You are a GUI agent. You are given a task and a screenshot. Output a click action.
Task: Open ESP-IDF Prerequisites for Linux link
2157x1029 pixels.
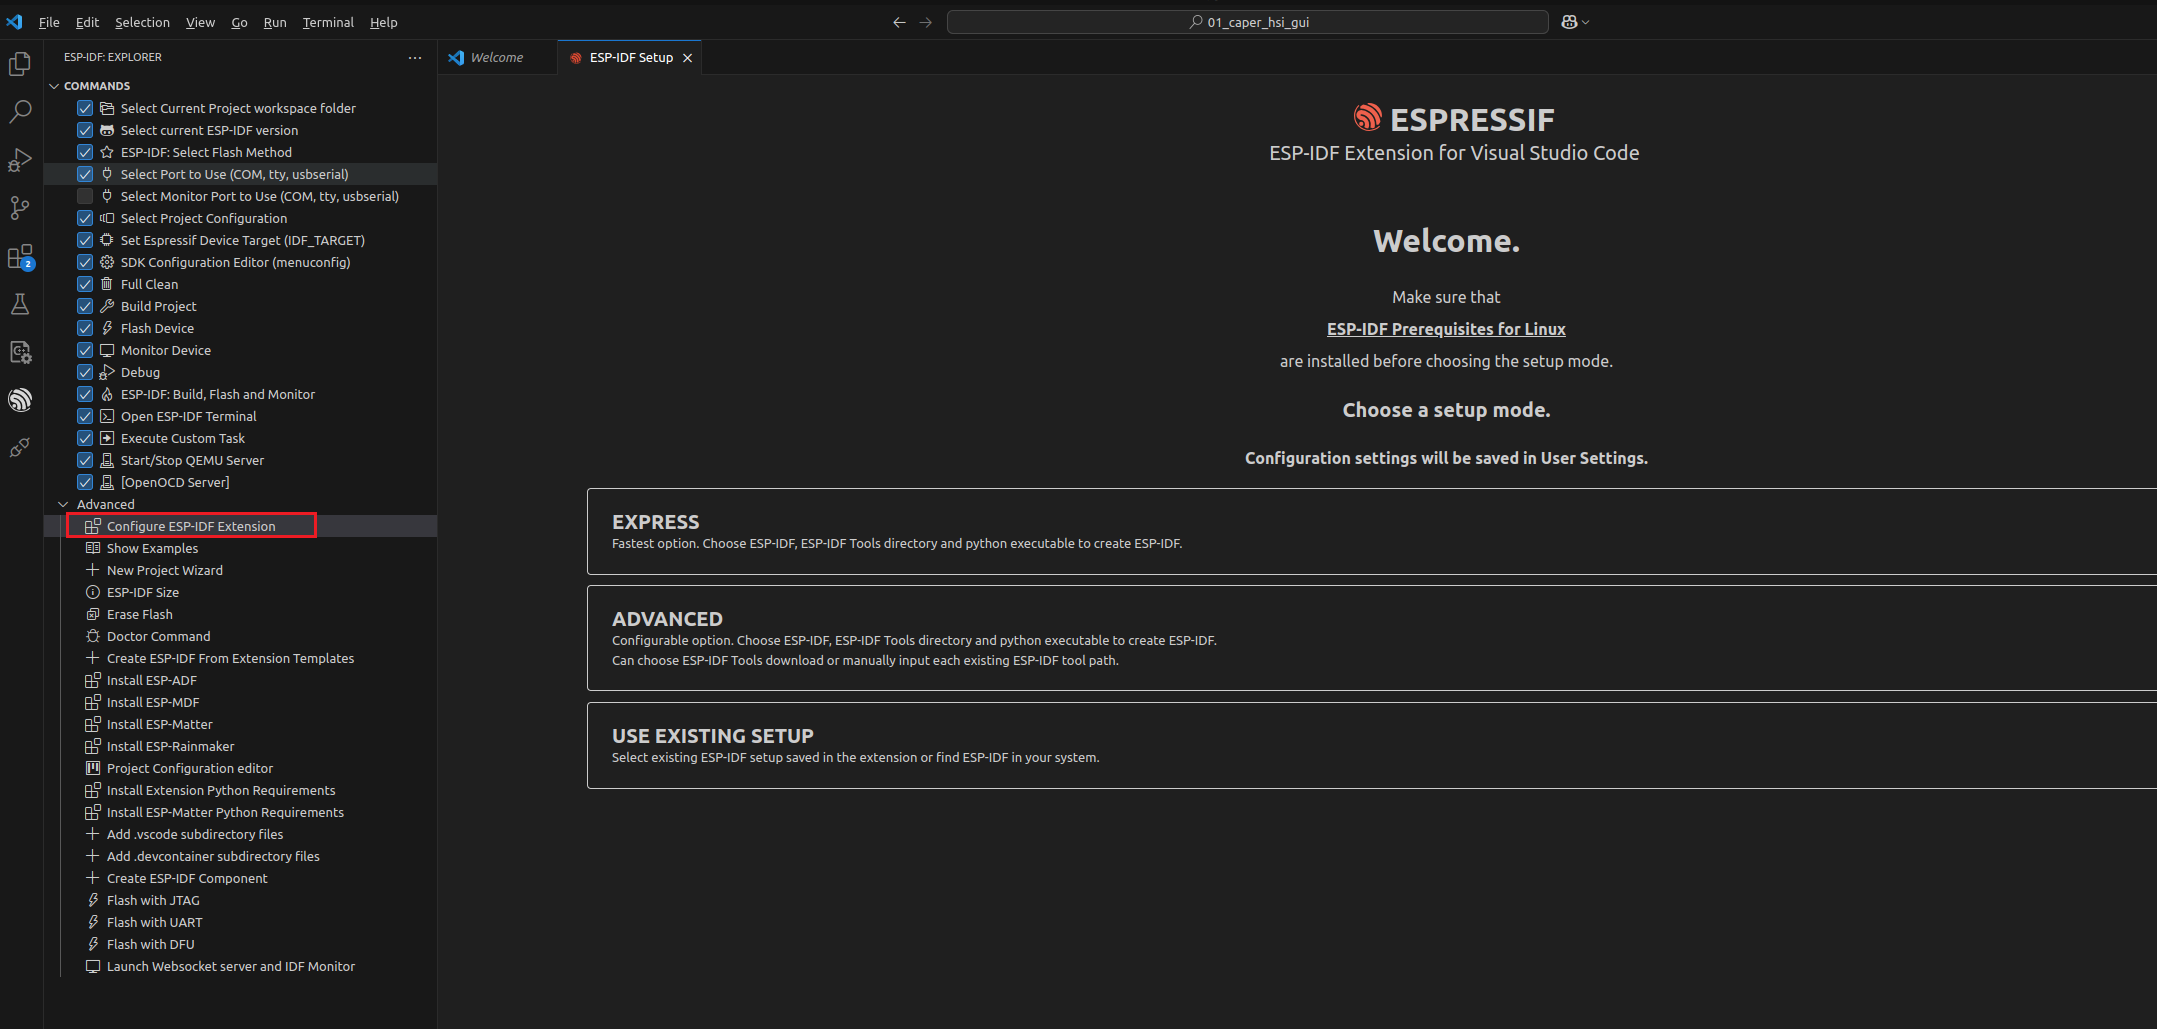coord(1446,329)
